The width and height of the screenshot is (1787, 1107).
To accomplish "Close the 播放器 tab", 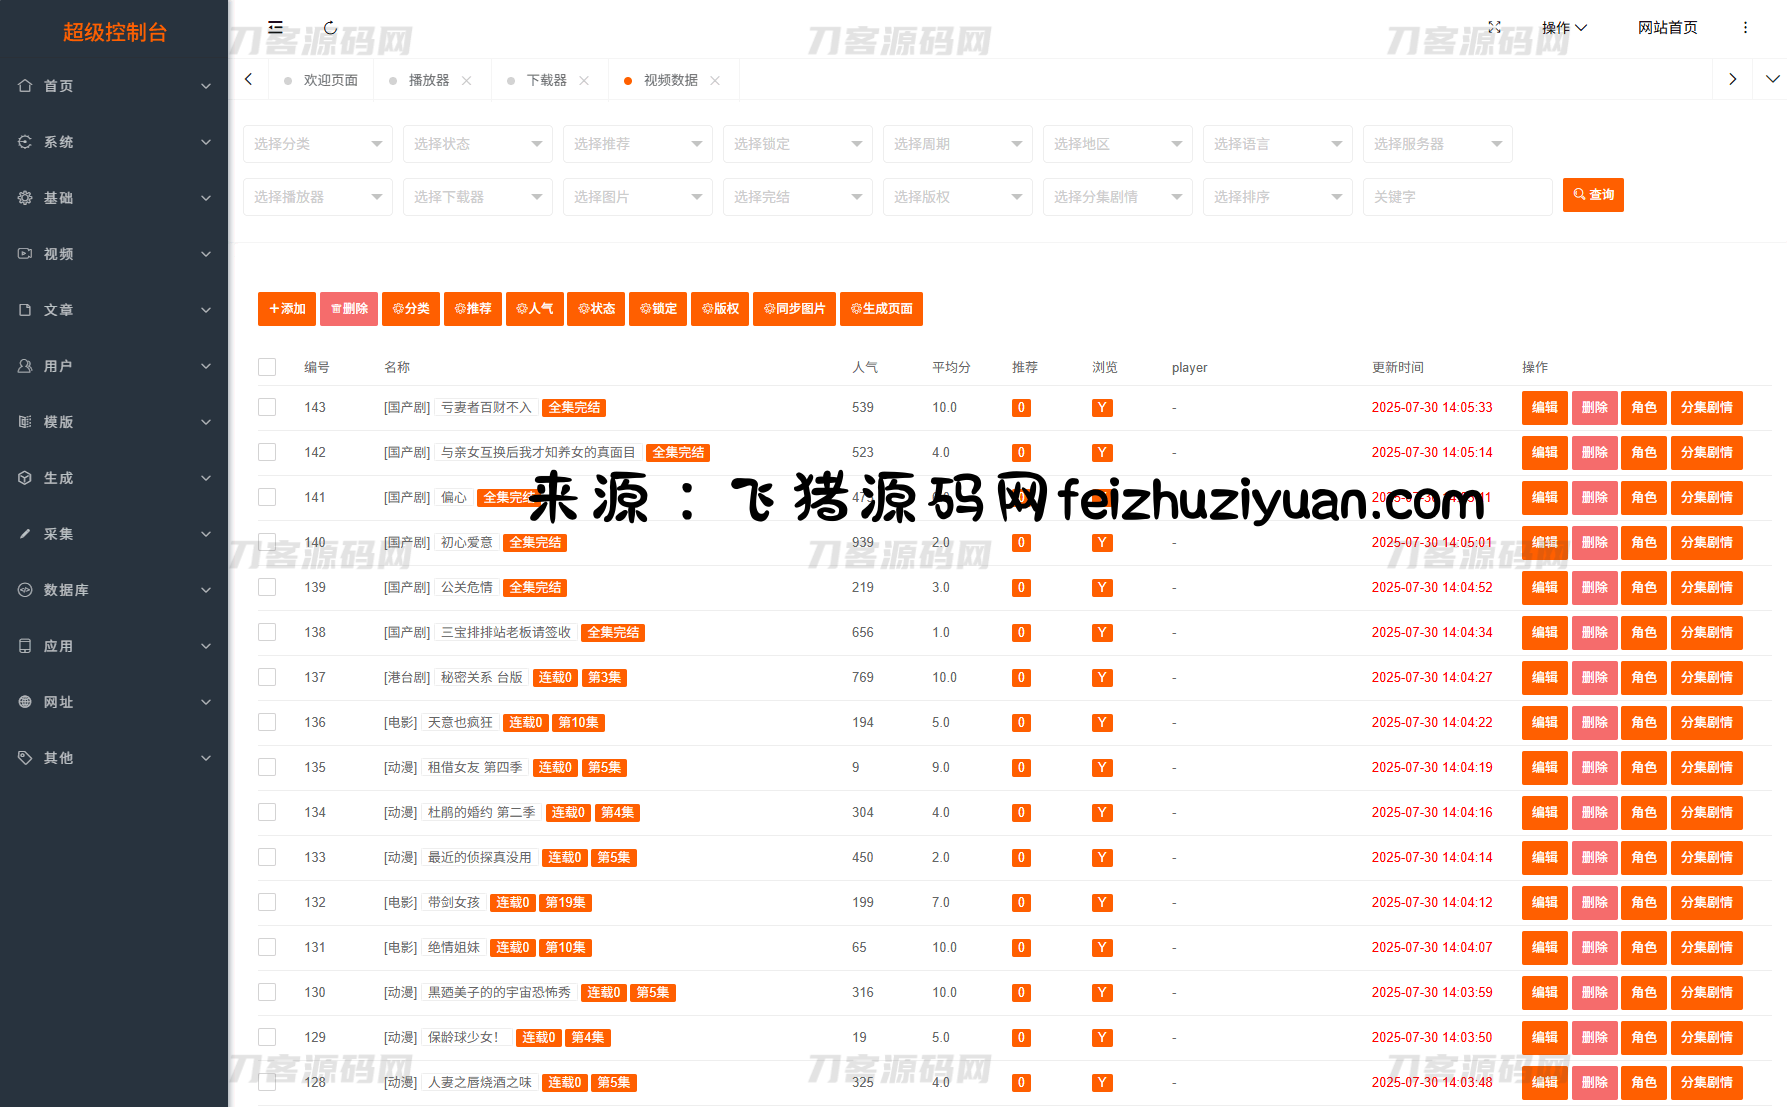I will coord(467,81).
